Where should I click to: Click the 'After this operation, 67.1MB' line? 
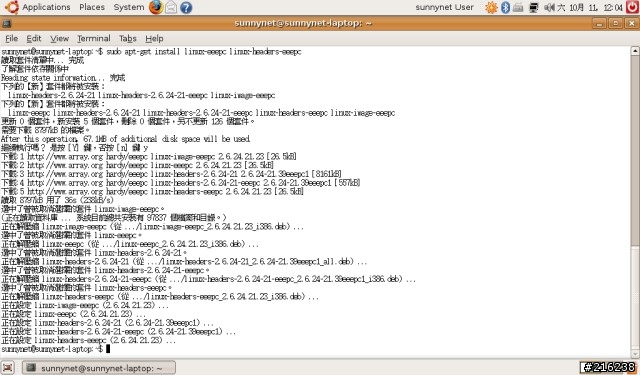pyautogui.click(x=125, y=139)
